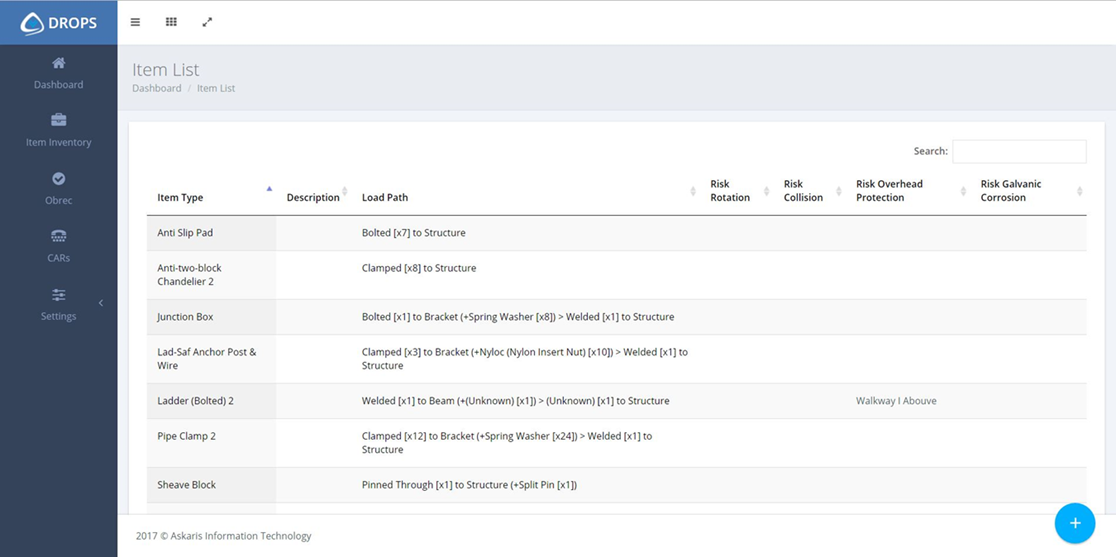
Task: Sort by Risk Overhead Protection column
Action: click(889, 191)
